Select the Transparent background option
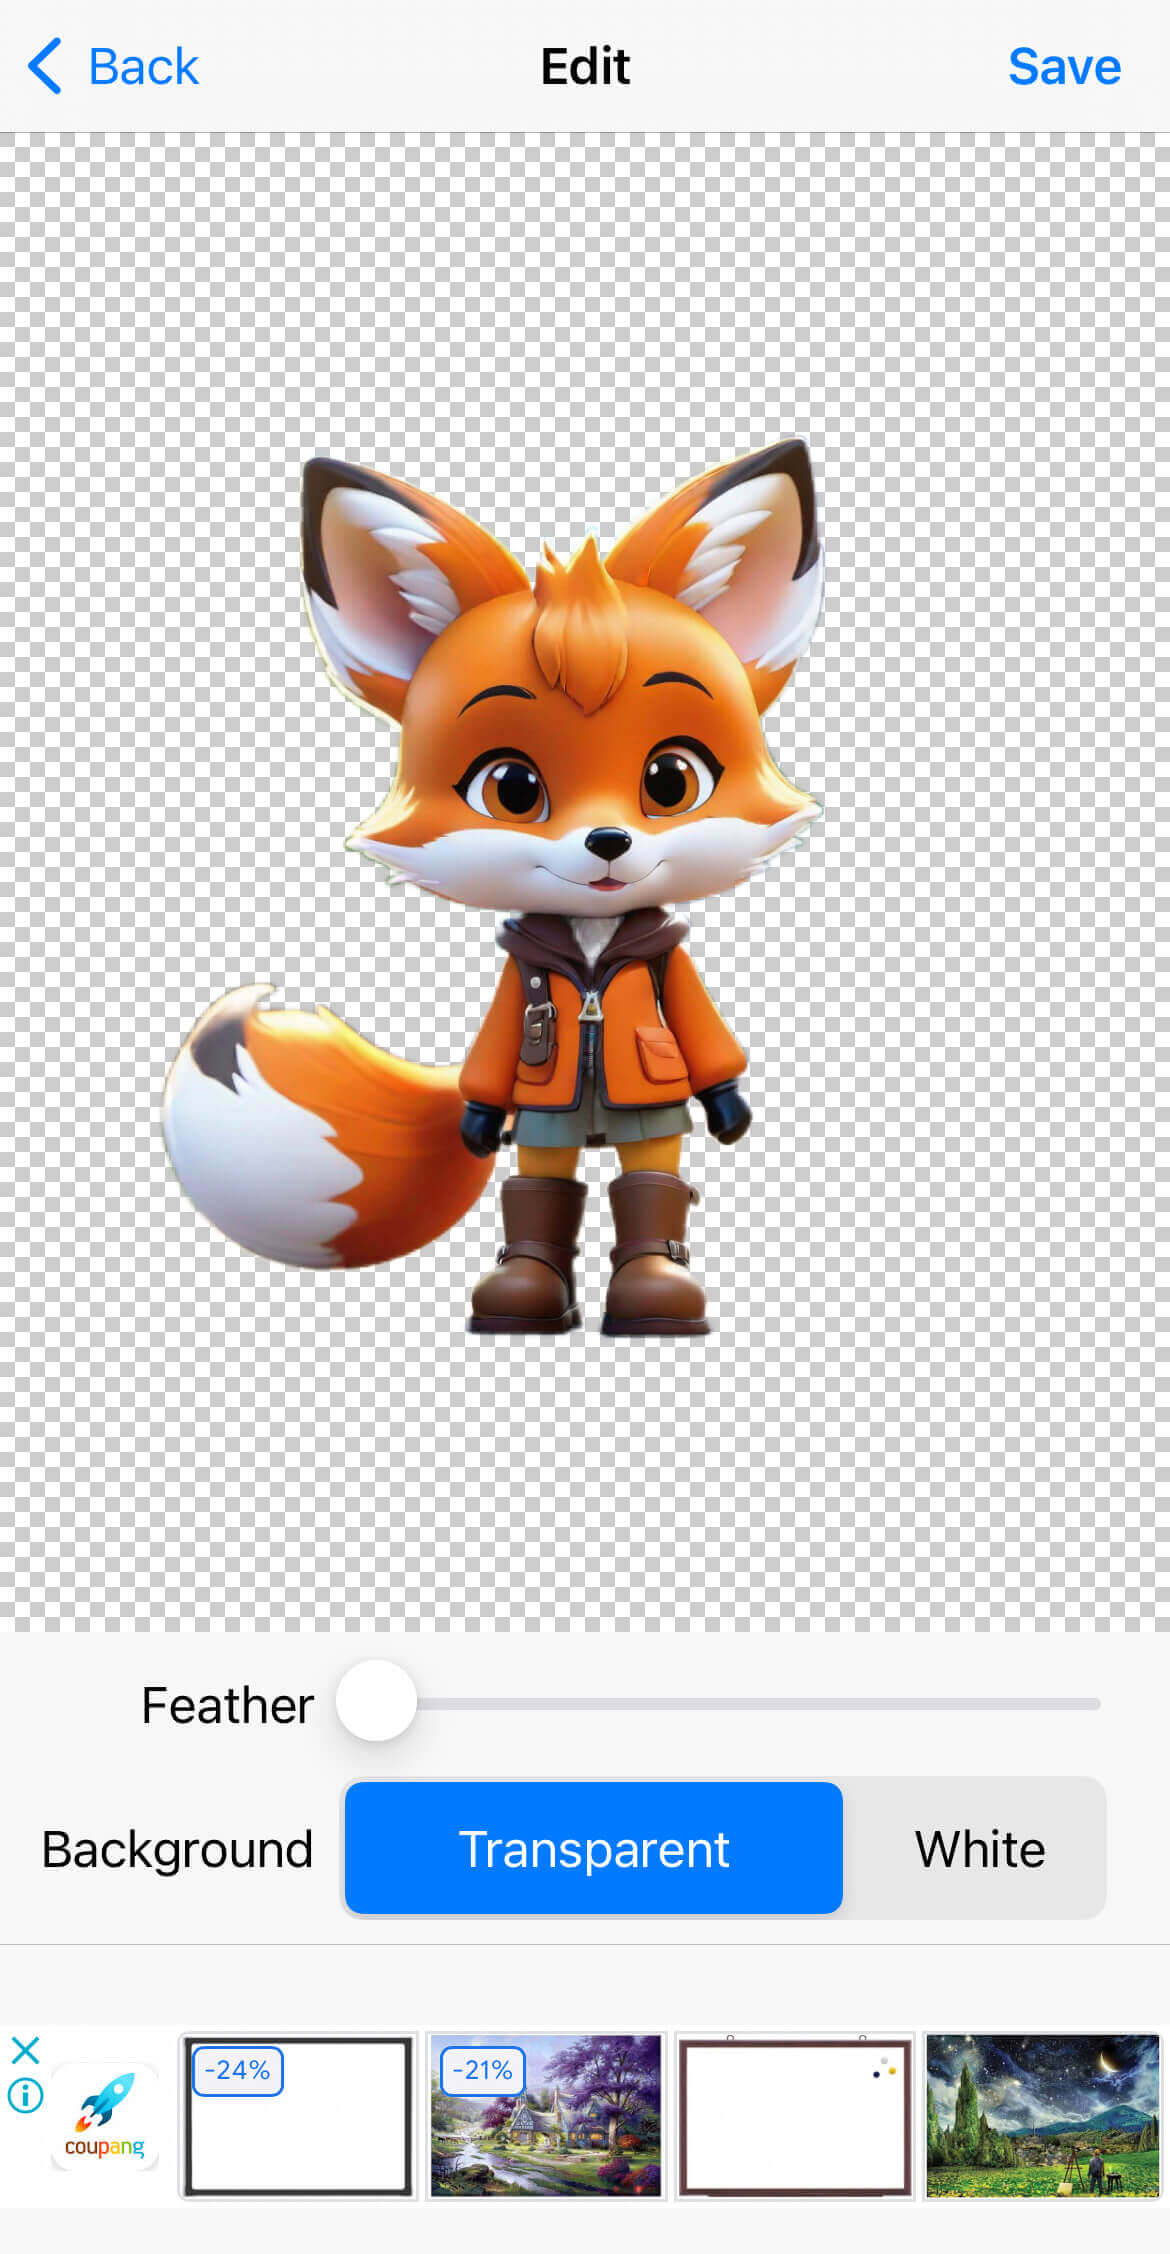This screenshot has width=1170, height=2254. click(593, 1848)
